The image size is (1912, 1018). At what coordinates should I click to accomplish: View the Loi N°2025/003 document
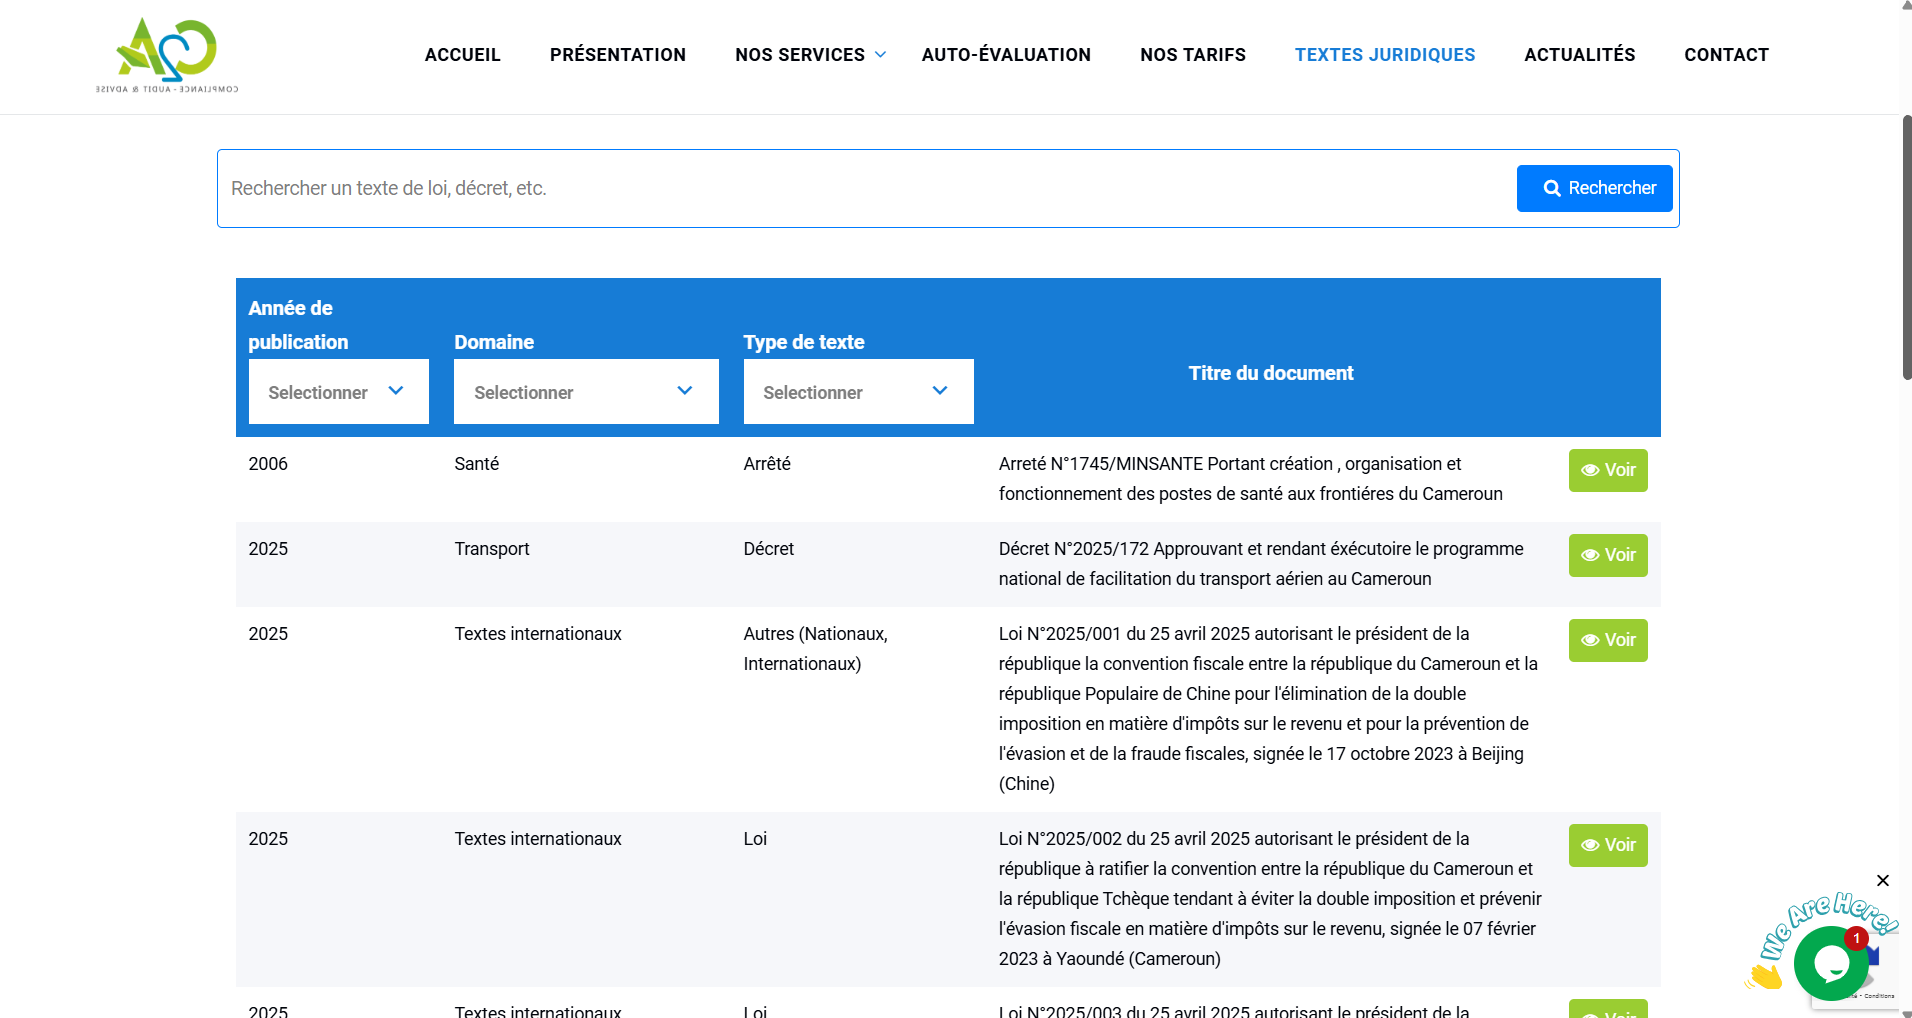pyautogui.click(x=1608, y=1009)
